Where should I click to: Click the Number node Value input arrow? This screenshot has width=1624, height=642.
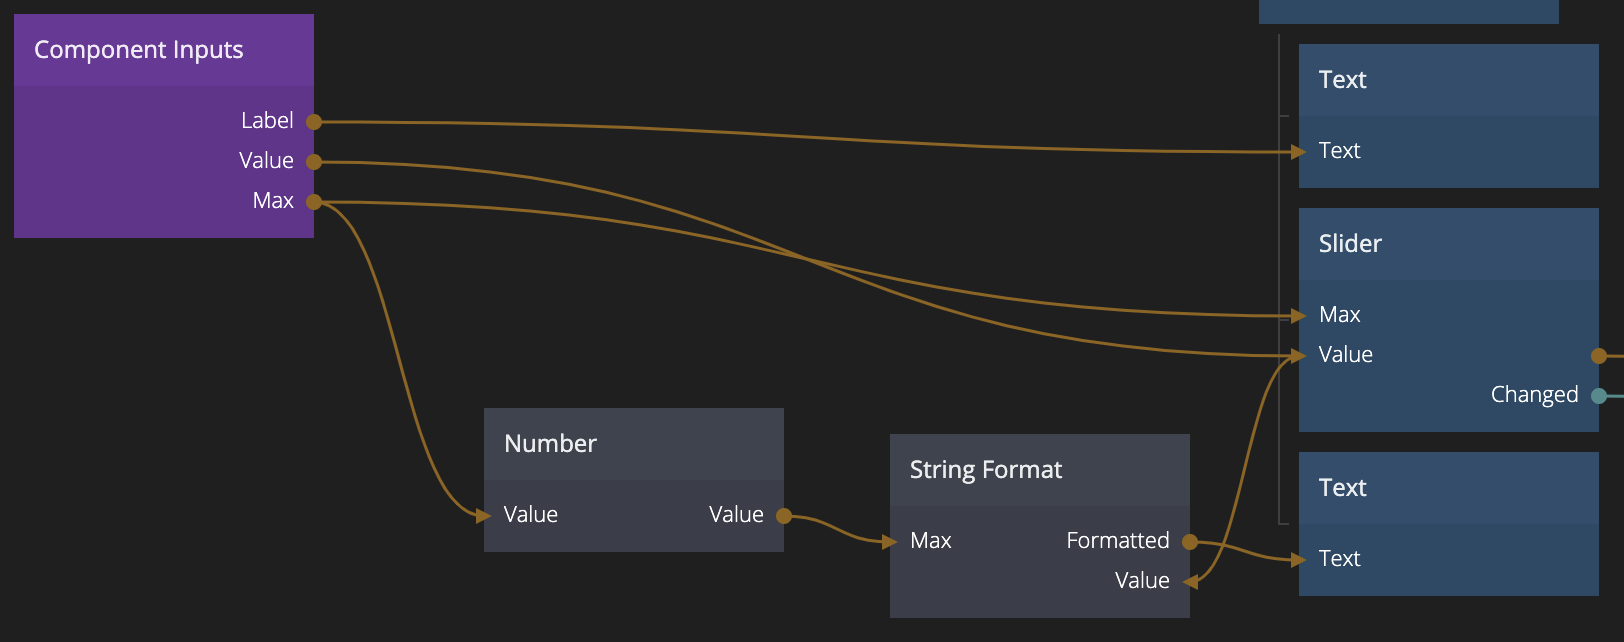484,516
